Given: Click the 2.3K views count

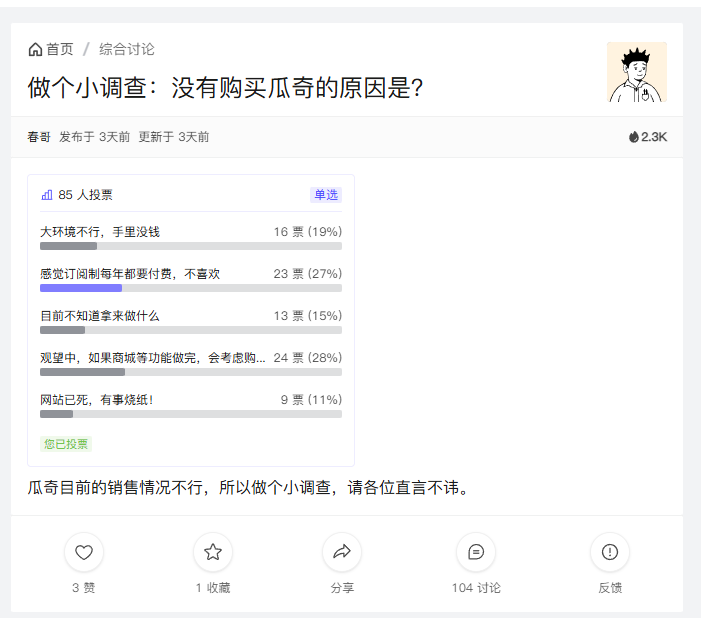Looking at the screenshot, I should 654,136.
